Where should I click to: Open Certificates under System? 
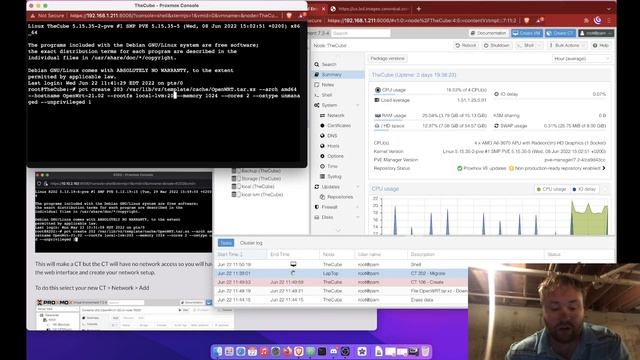click(x=339, y=126)
